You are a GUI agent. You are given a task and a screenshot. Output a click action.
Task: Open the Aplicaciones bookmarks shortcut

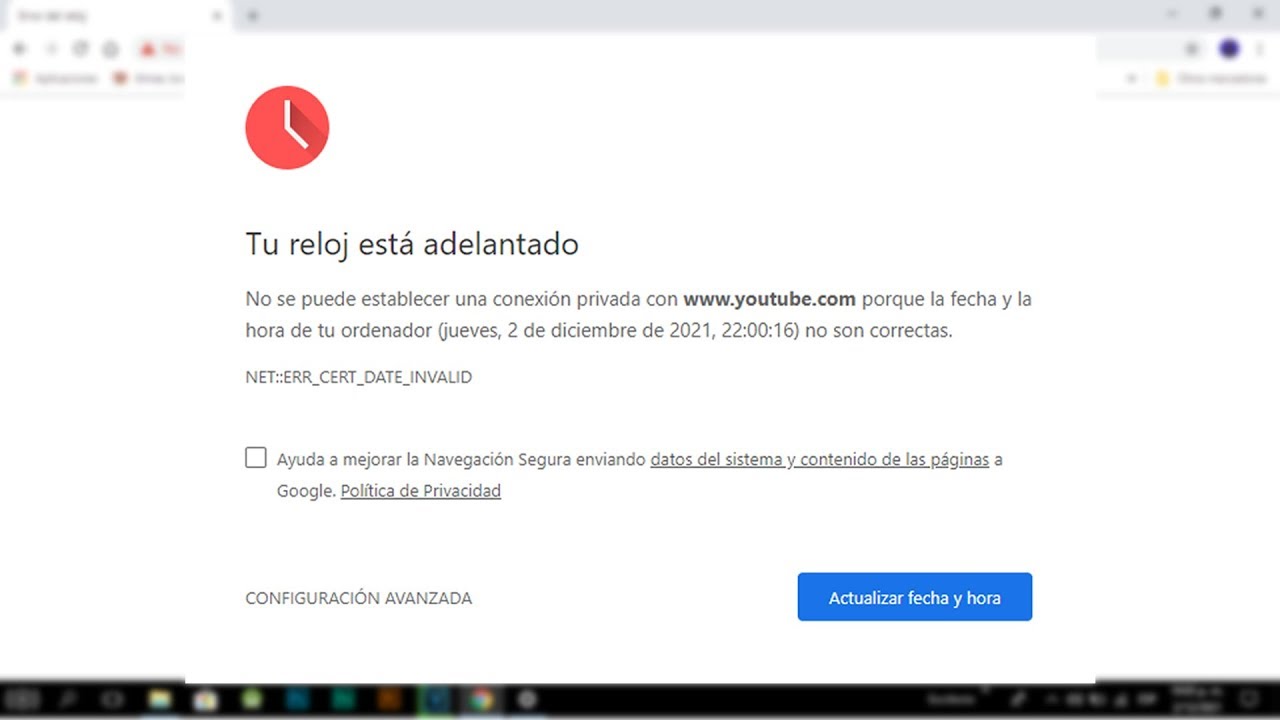pyautogui.click(x=55, y=78)
